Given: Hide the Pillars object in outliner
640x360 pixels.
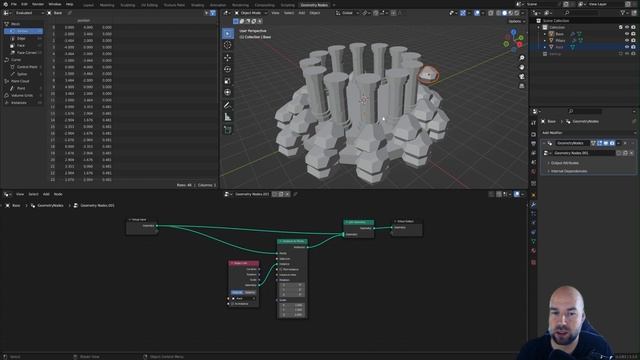Looking at the screenshot, I should point(627,40).
